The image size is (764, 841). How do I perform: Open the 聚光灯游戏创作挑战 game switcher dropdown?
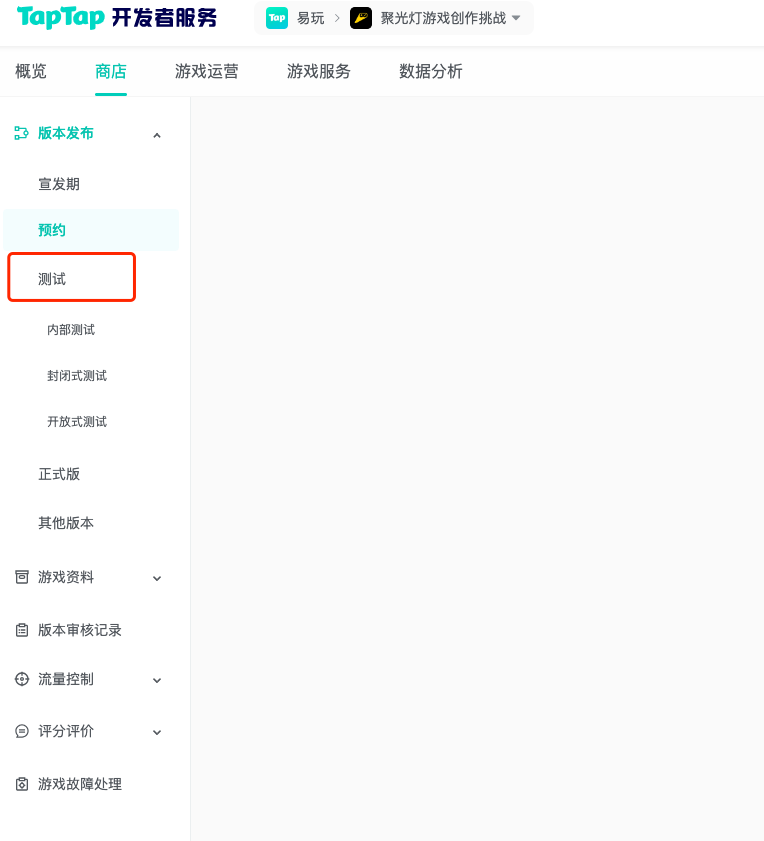[516, 18]
